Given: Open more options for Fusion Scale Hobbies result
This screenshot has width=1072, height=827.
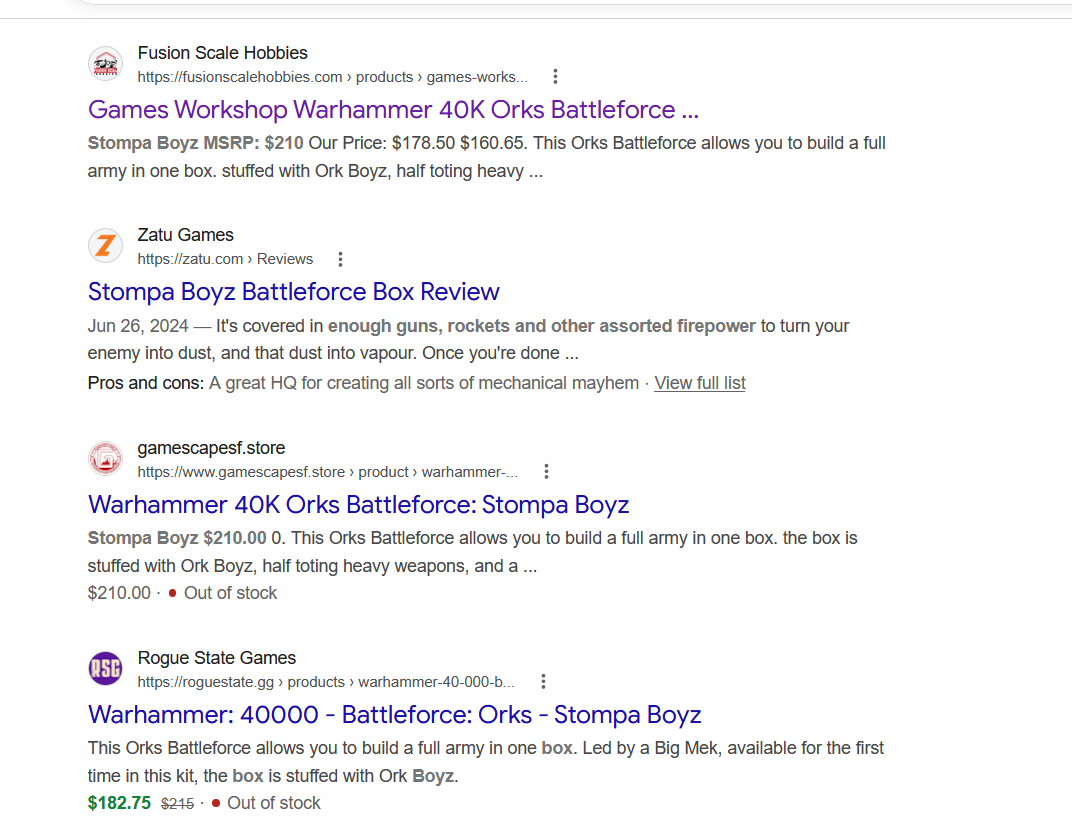Looking at the screenshot, I should [x=555, y=77].
